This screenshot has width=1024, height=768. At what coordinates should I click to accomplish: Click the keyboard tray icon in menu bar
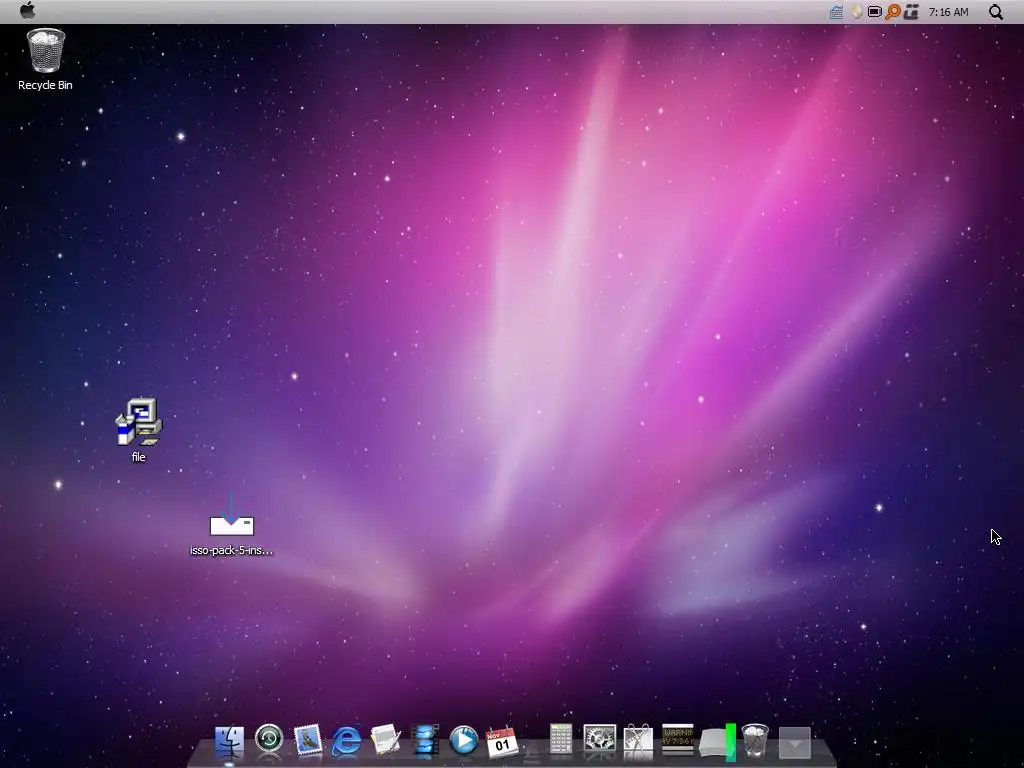[836, 12]
